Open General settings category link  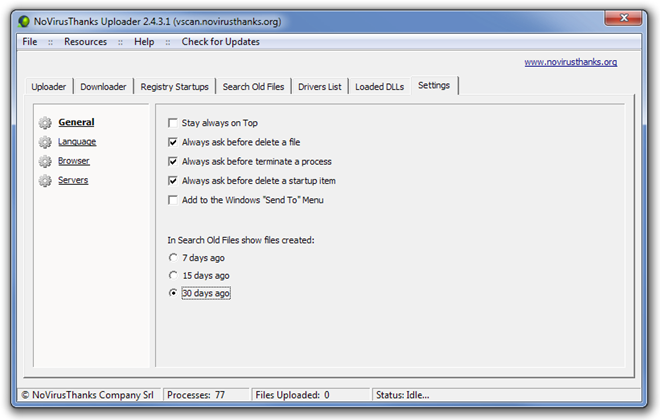point(76,122)
